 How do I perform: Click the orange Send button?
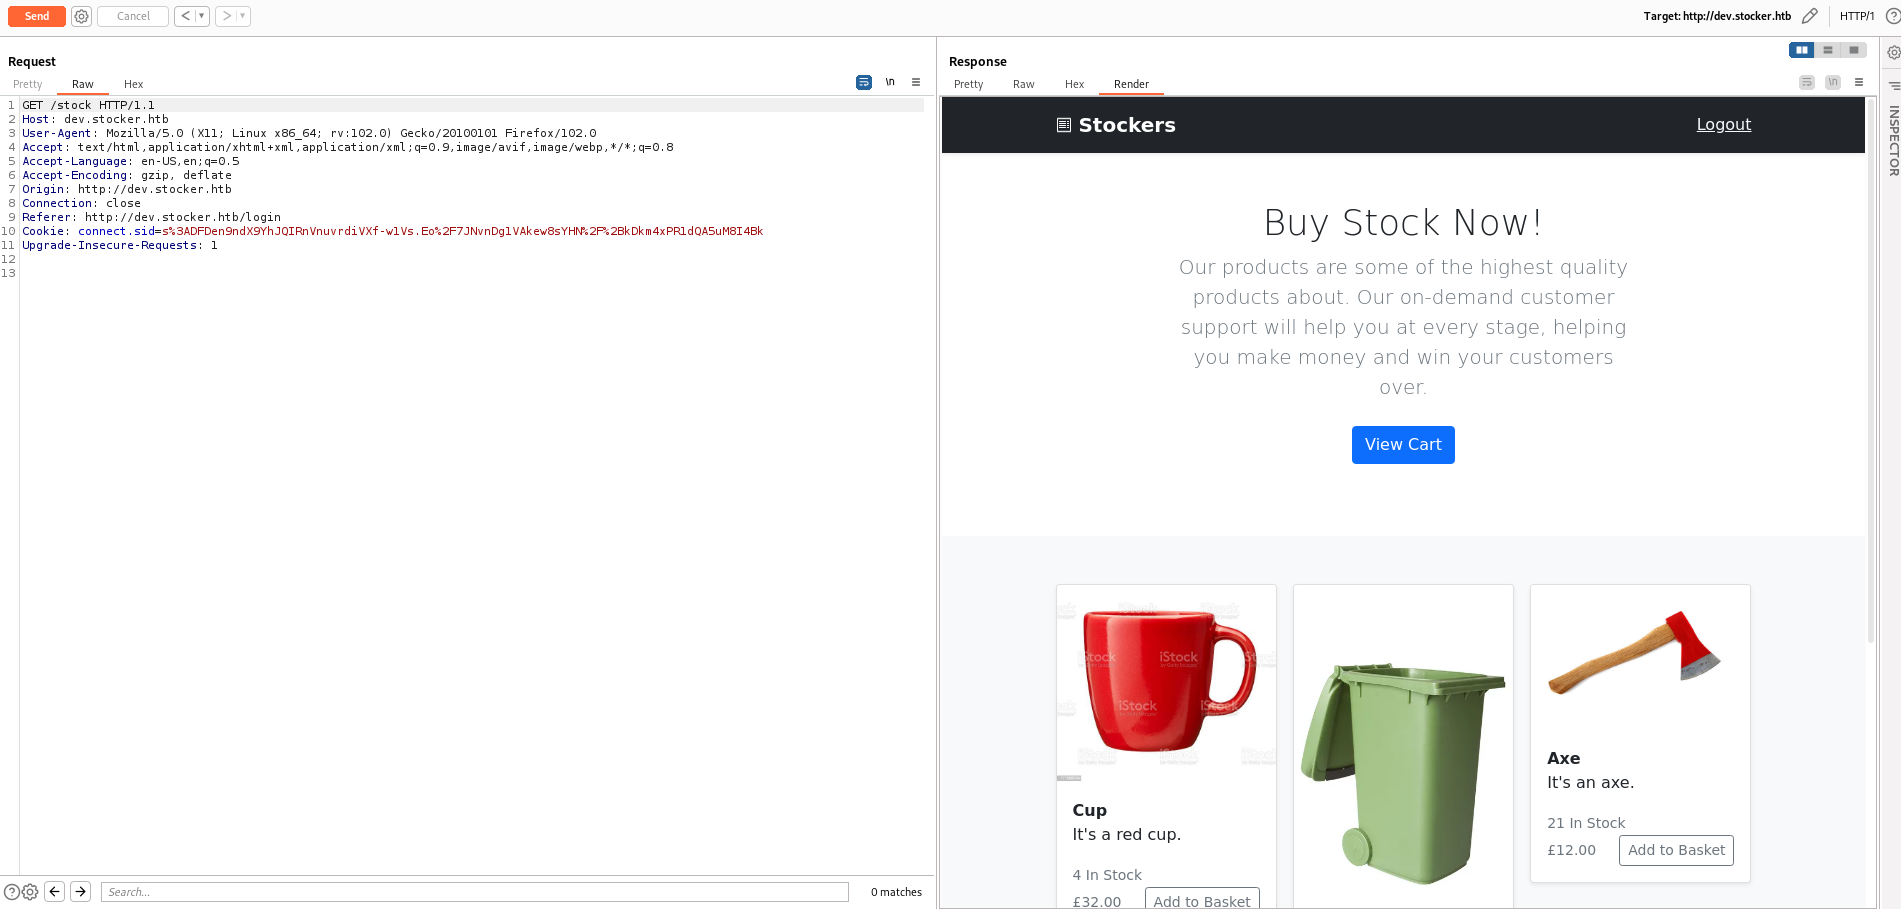coord(37,16)
